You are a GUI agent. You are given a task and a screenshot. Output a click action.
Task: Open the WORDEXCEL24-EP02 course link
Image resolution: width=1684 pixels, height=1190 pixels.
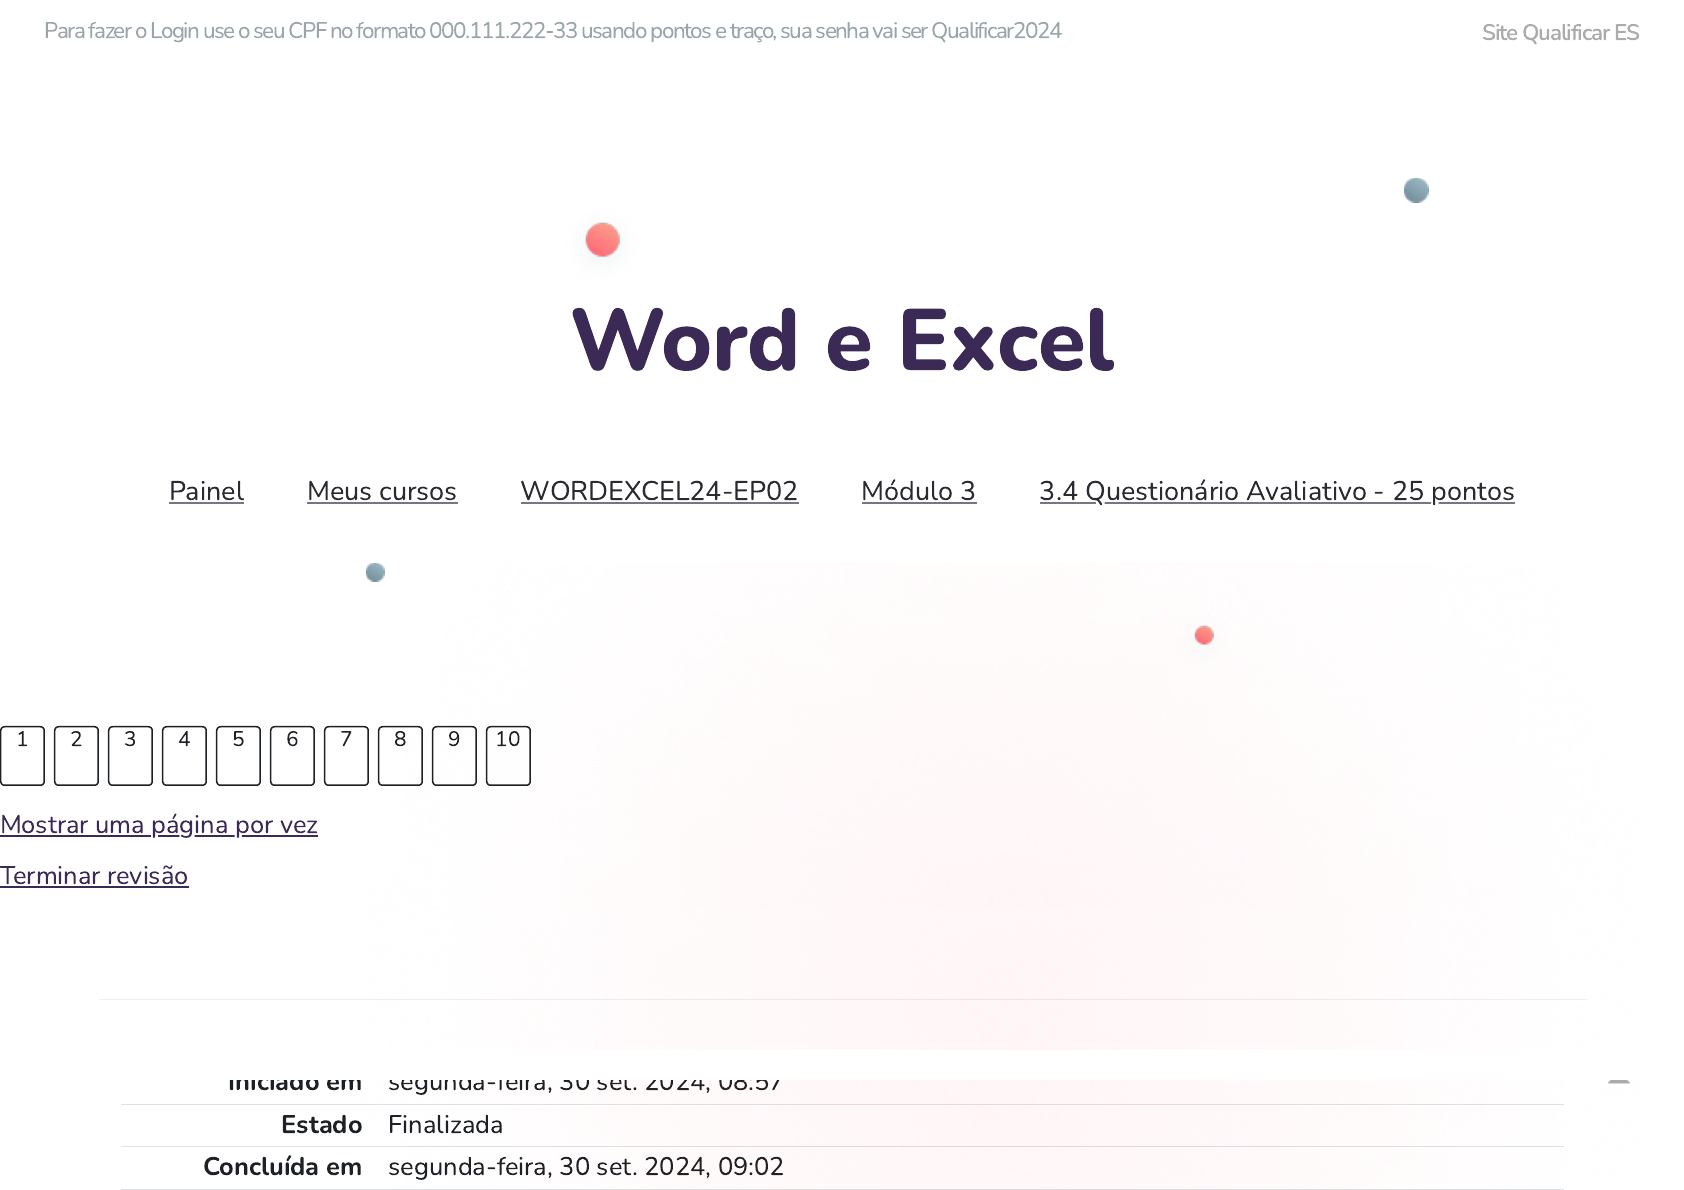point(659,491)
